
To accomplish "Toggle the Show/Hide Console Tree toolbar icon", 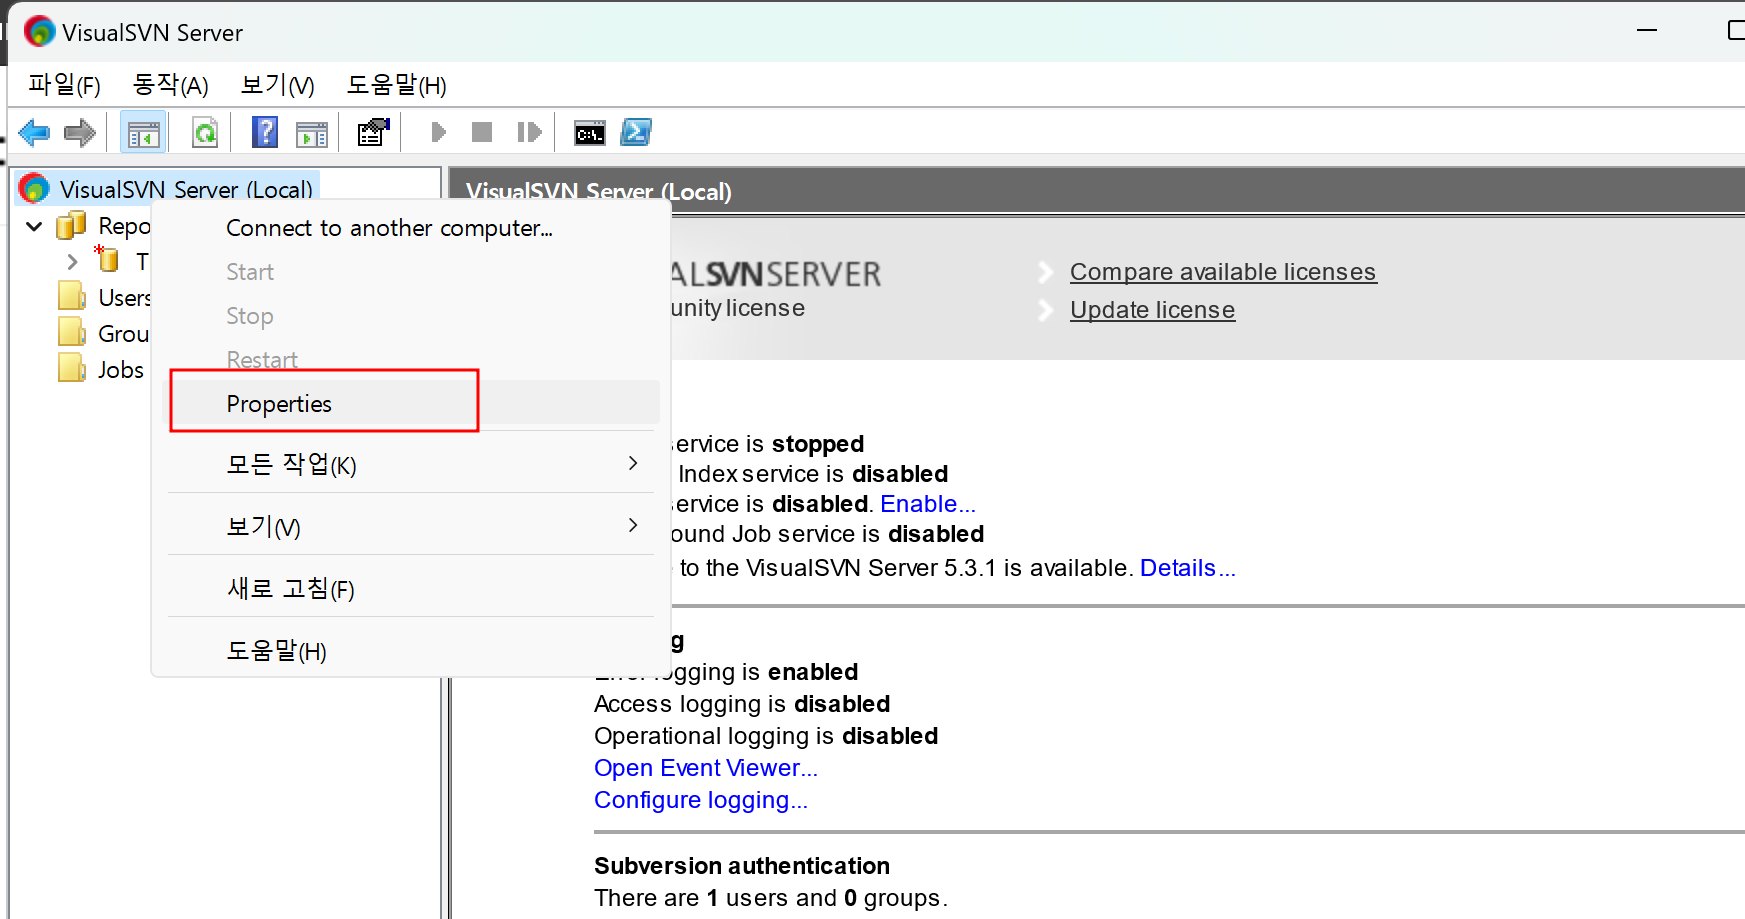I will (x=143, y=132).
